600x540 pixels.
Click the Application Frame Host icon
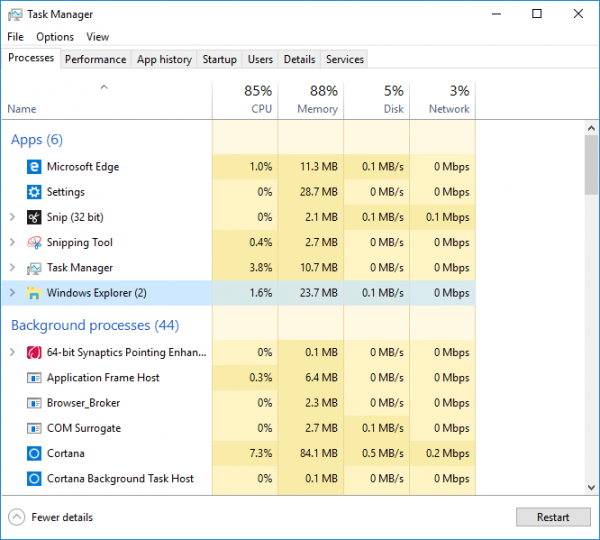coord(34,378)
